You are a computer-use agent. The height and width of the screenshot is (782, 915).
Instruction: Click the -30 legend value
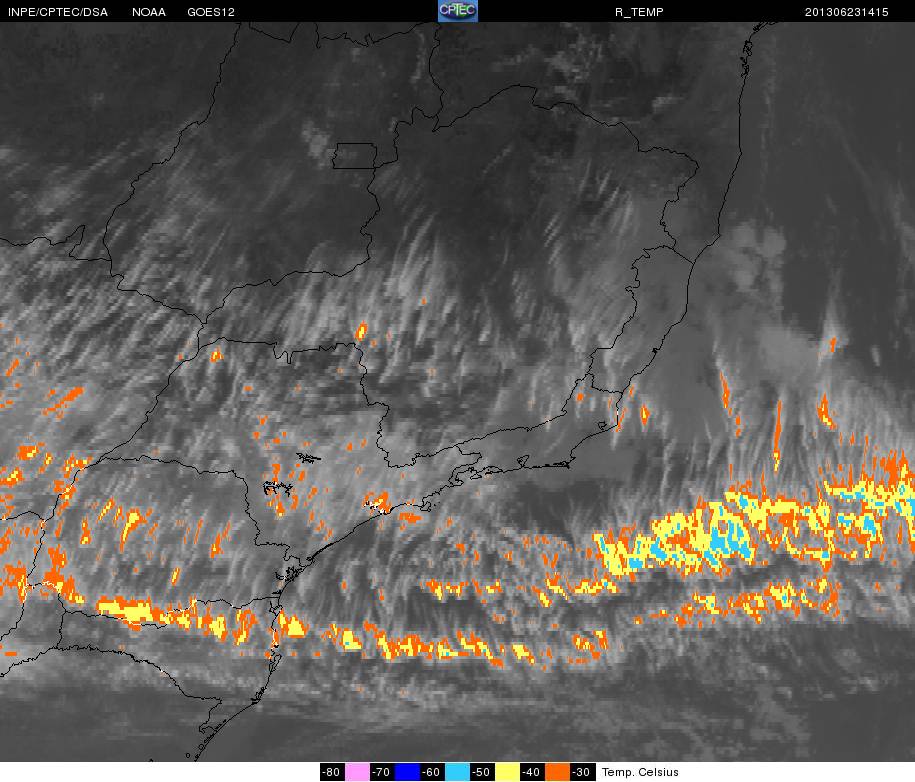[x=582, y=772]
